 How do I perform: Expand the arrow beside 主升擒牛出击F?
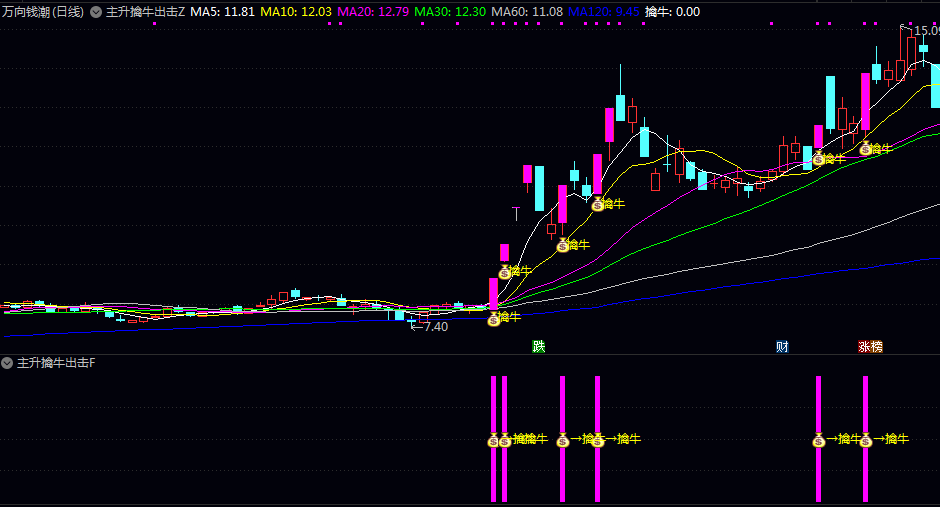point(8,363)
